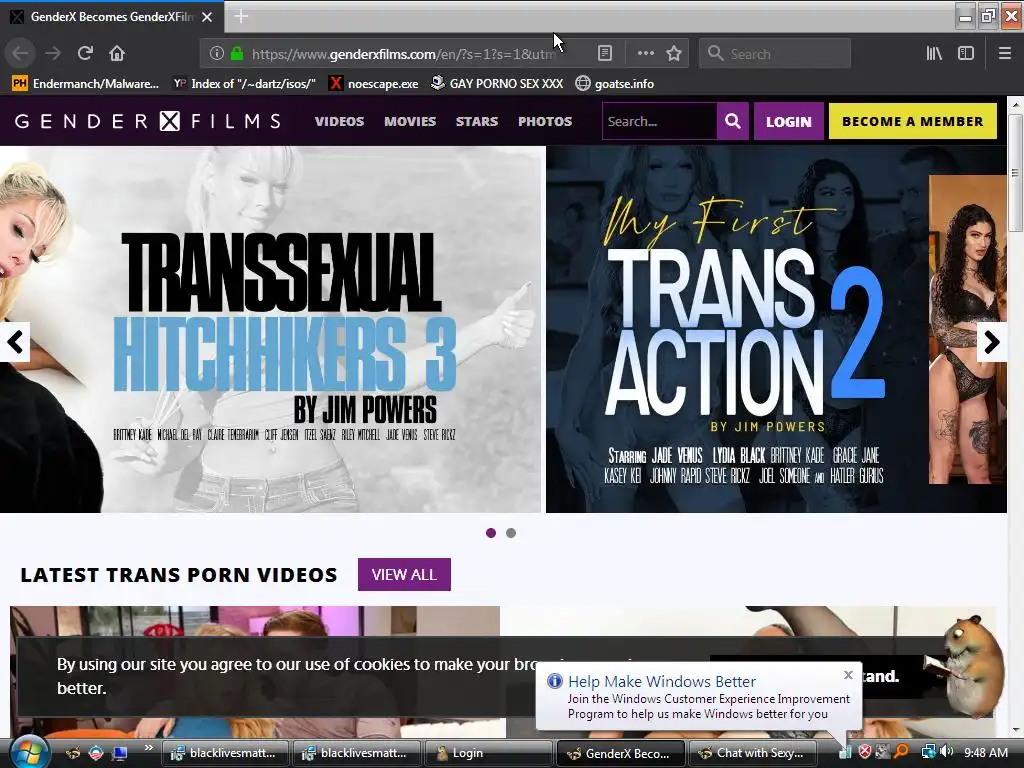Toggle reader view icon in address bar
The width and height of the screenshot is (1024, 768).
click(x=605, y=54)
